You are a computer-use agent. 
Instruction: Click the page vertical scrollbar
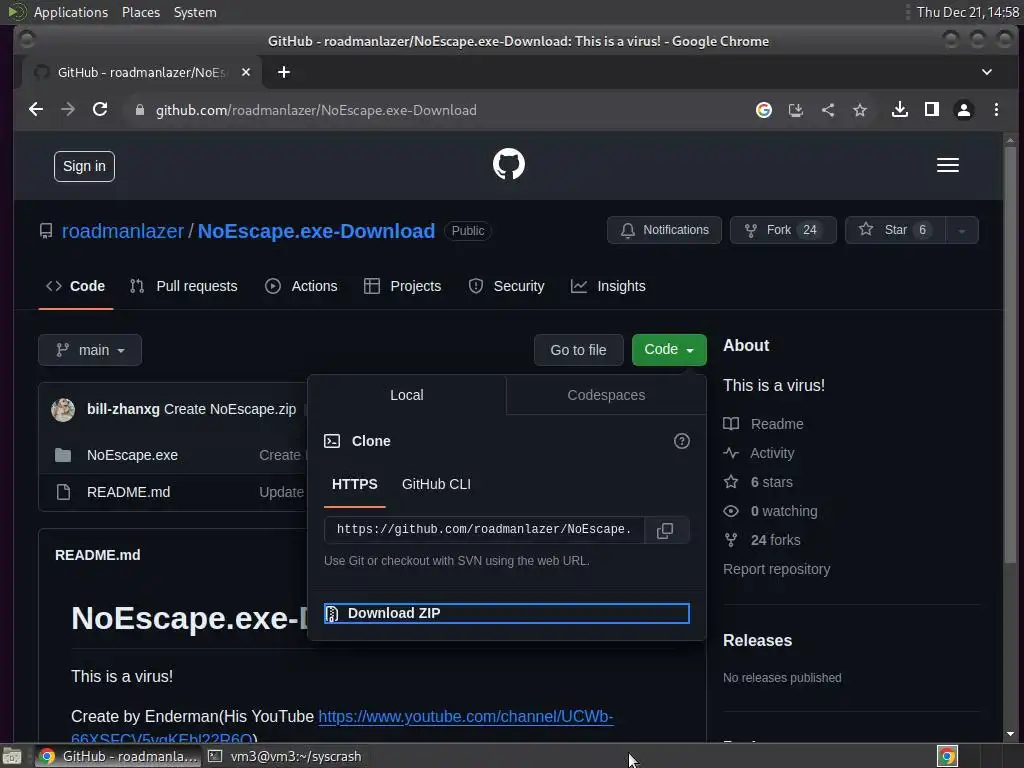pyautogui.click(x=1010, y=353)
